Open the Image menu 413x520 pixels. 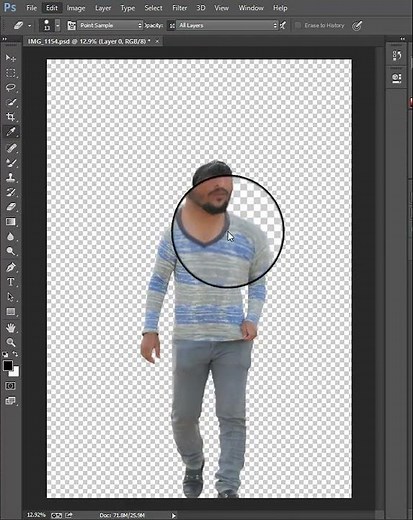(x=76, y=8)
